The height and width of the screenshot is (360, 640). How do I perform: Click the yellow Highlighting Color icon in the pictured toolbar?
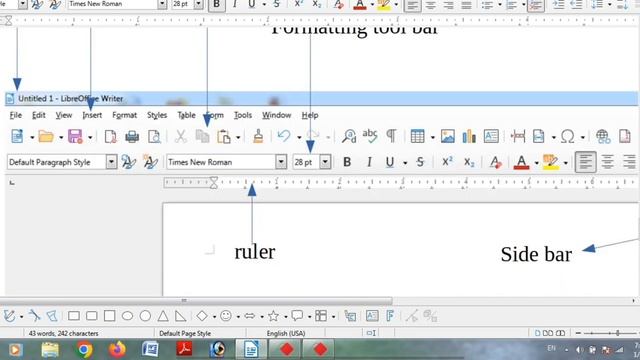(551, 162)
